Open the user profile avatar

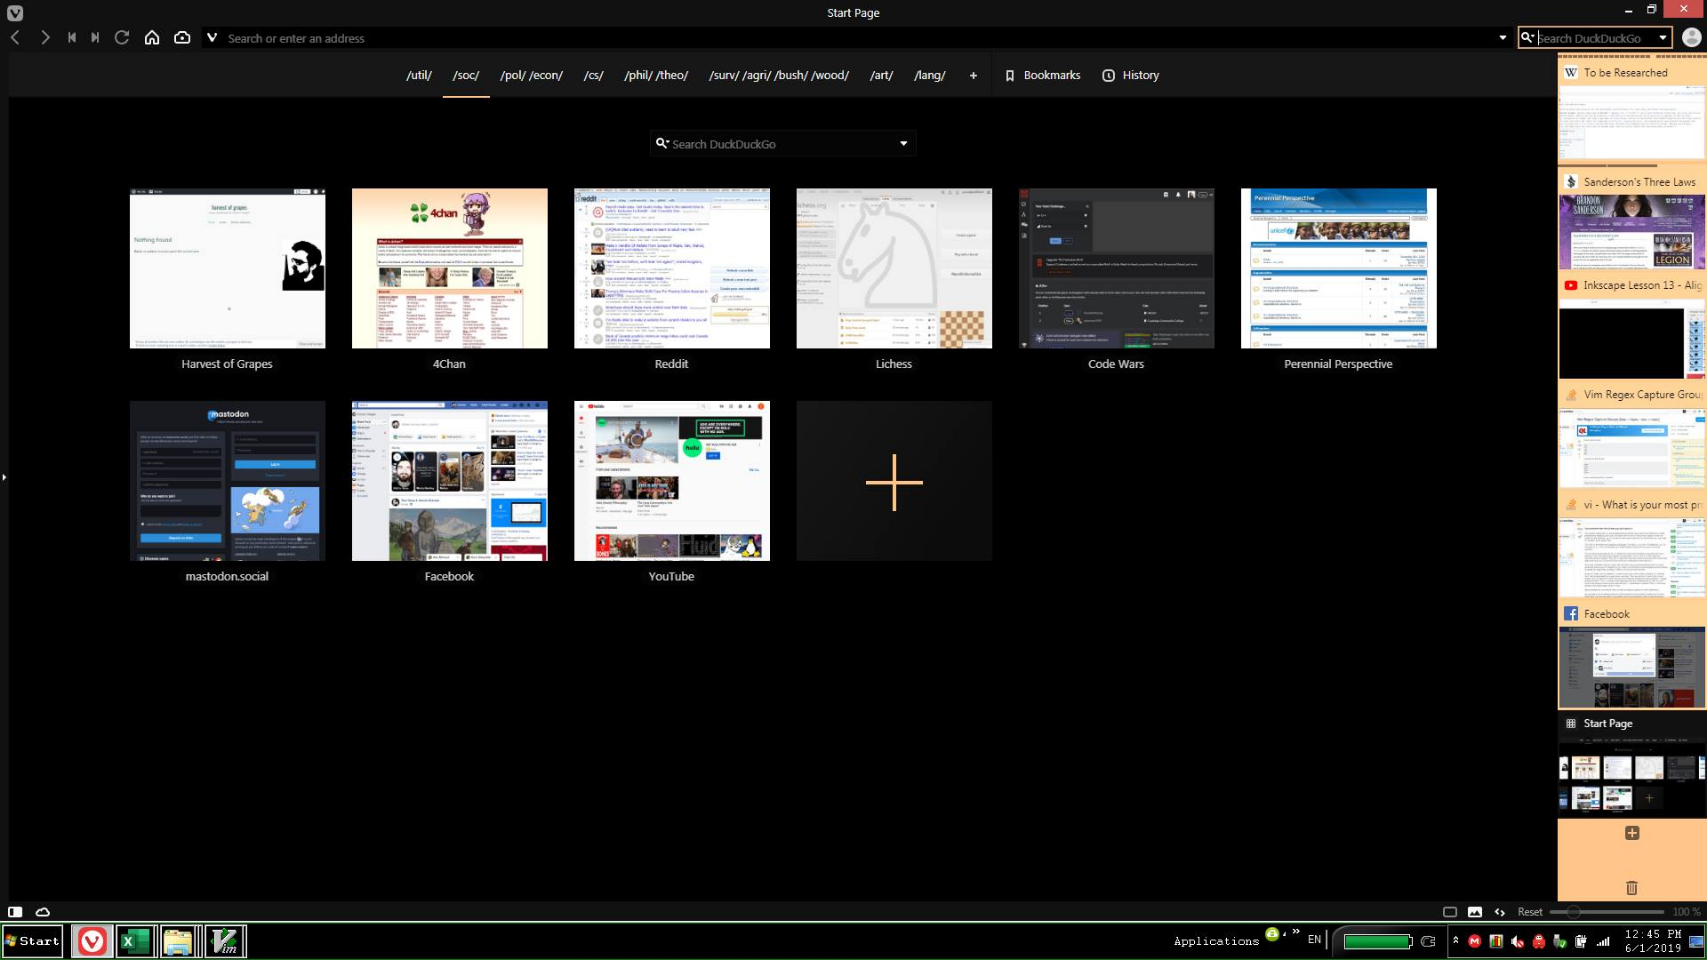[1691, 37]
